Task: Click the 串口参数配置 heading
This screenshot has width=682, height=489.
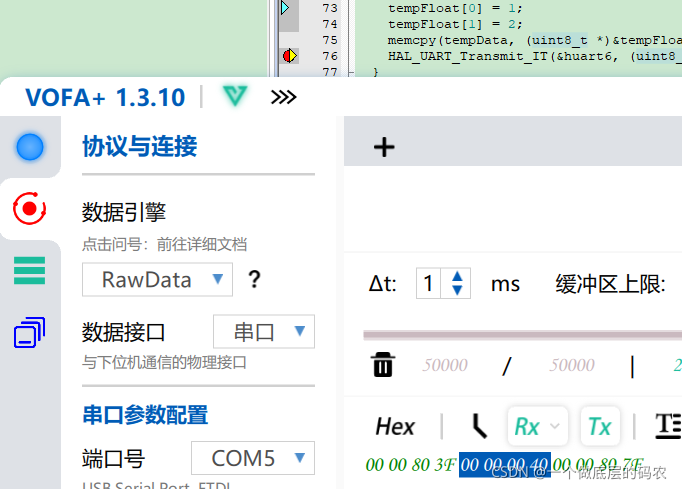Action: point(145,415)
